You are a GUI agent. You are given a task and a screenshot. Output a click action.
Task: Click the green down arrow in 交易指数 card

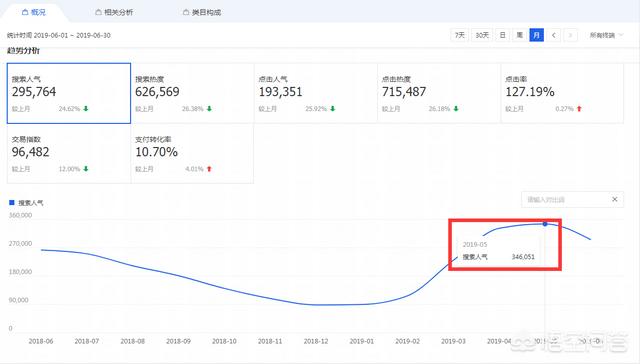click(x=86, y=169)
